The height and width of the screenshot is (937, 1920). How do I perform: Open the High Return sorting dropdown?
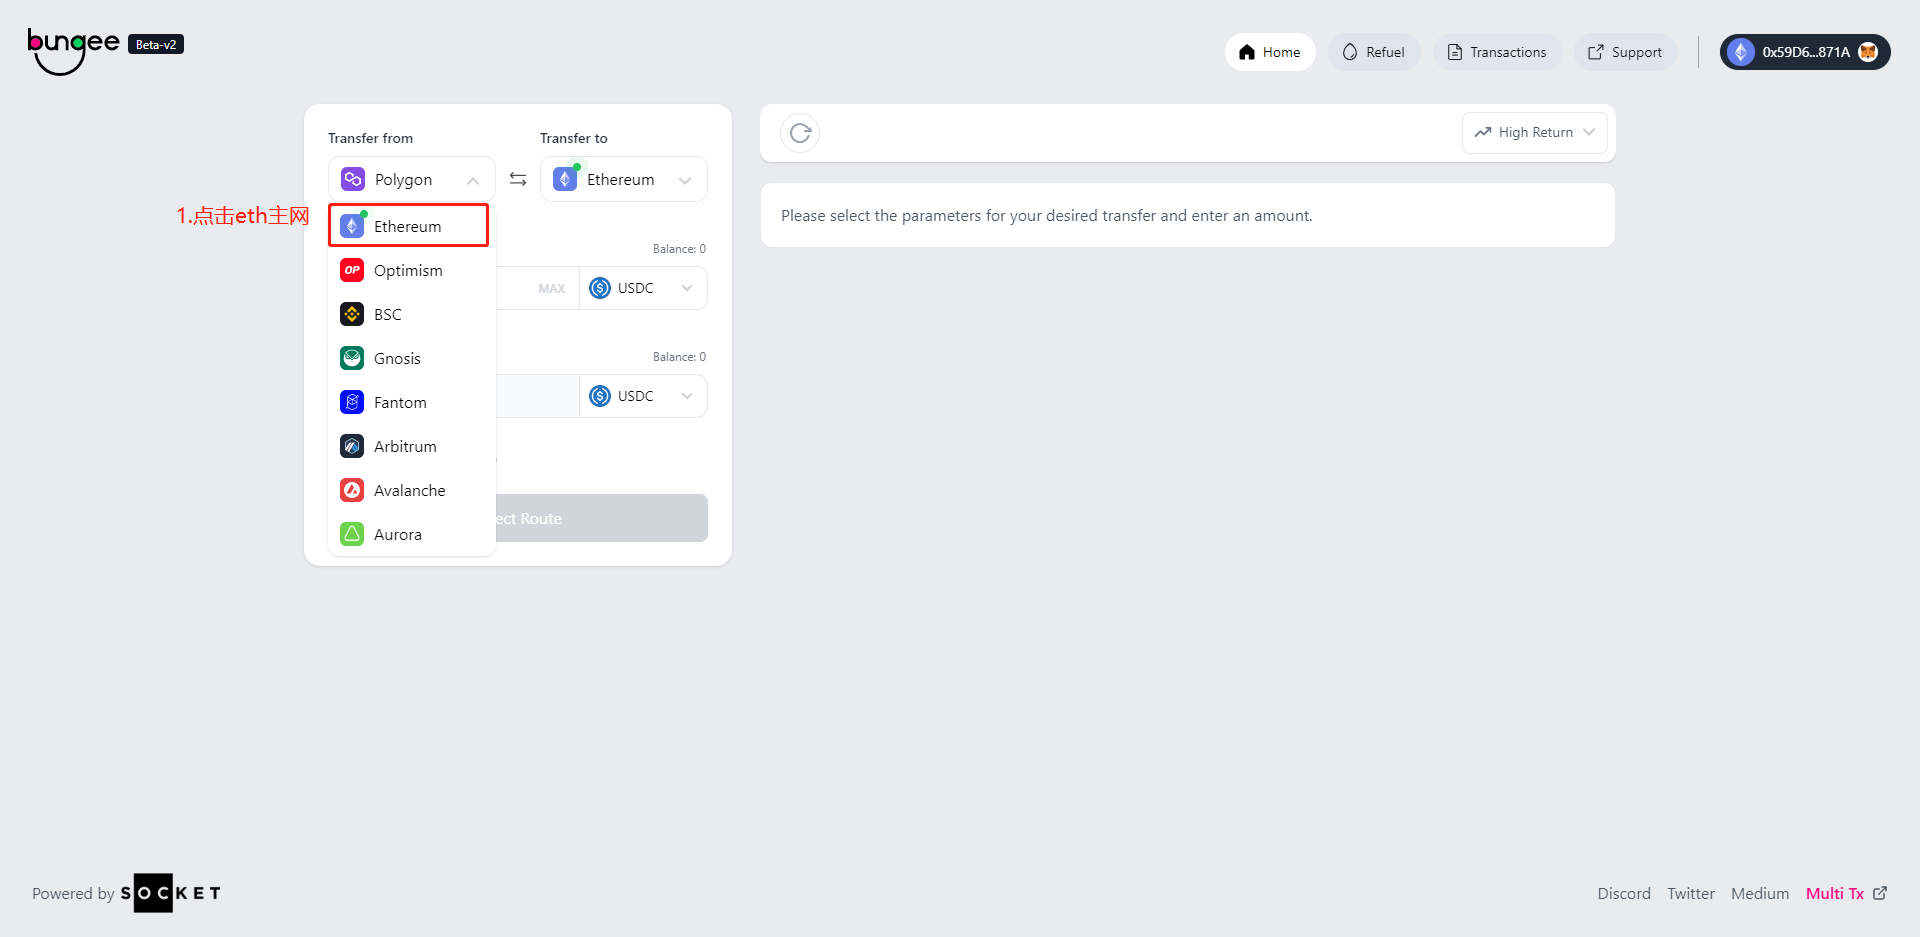(1534, 133)
